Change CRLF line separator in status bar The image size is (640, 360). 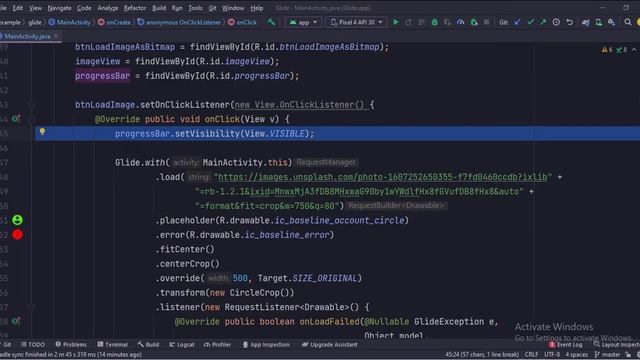531,354
